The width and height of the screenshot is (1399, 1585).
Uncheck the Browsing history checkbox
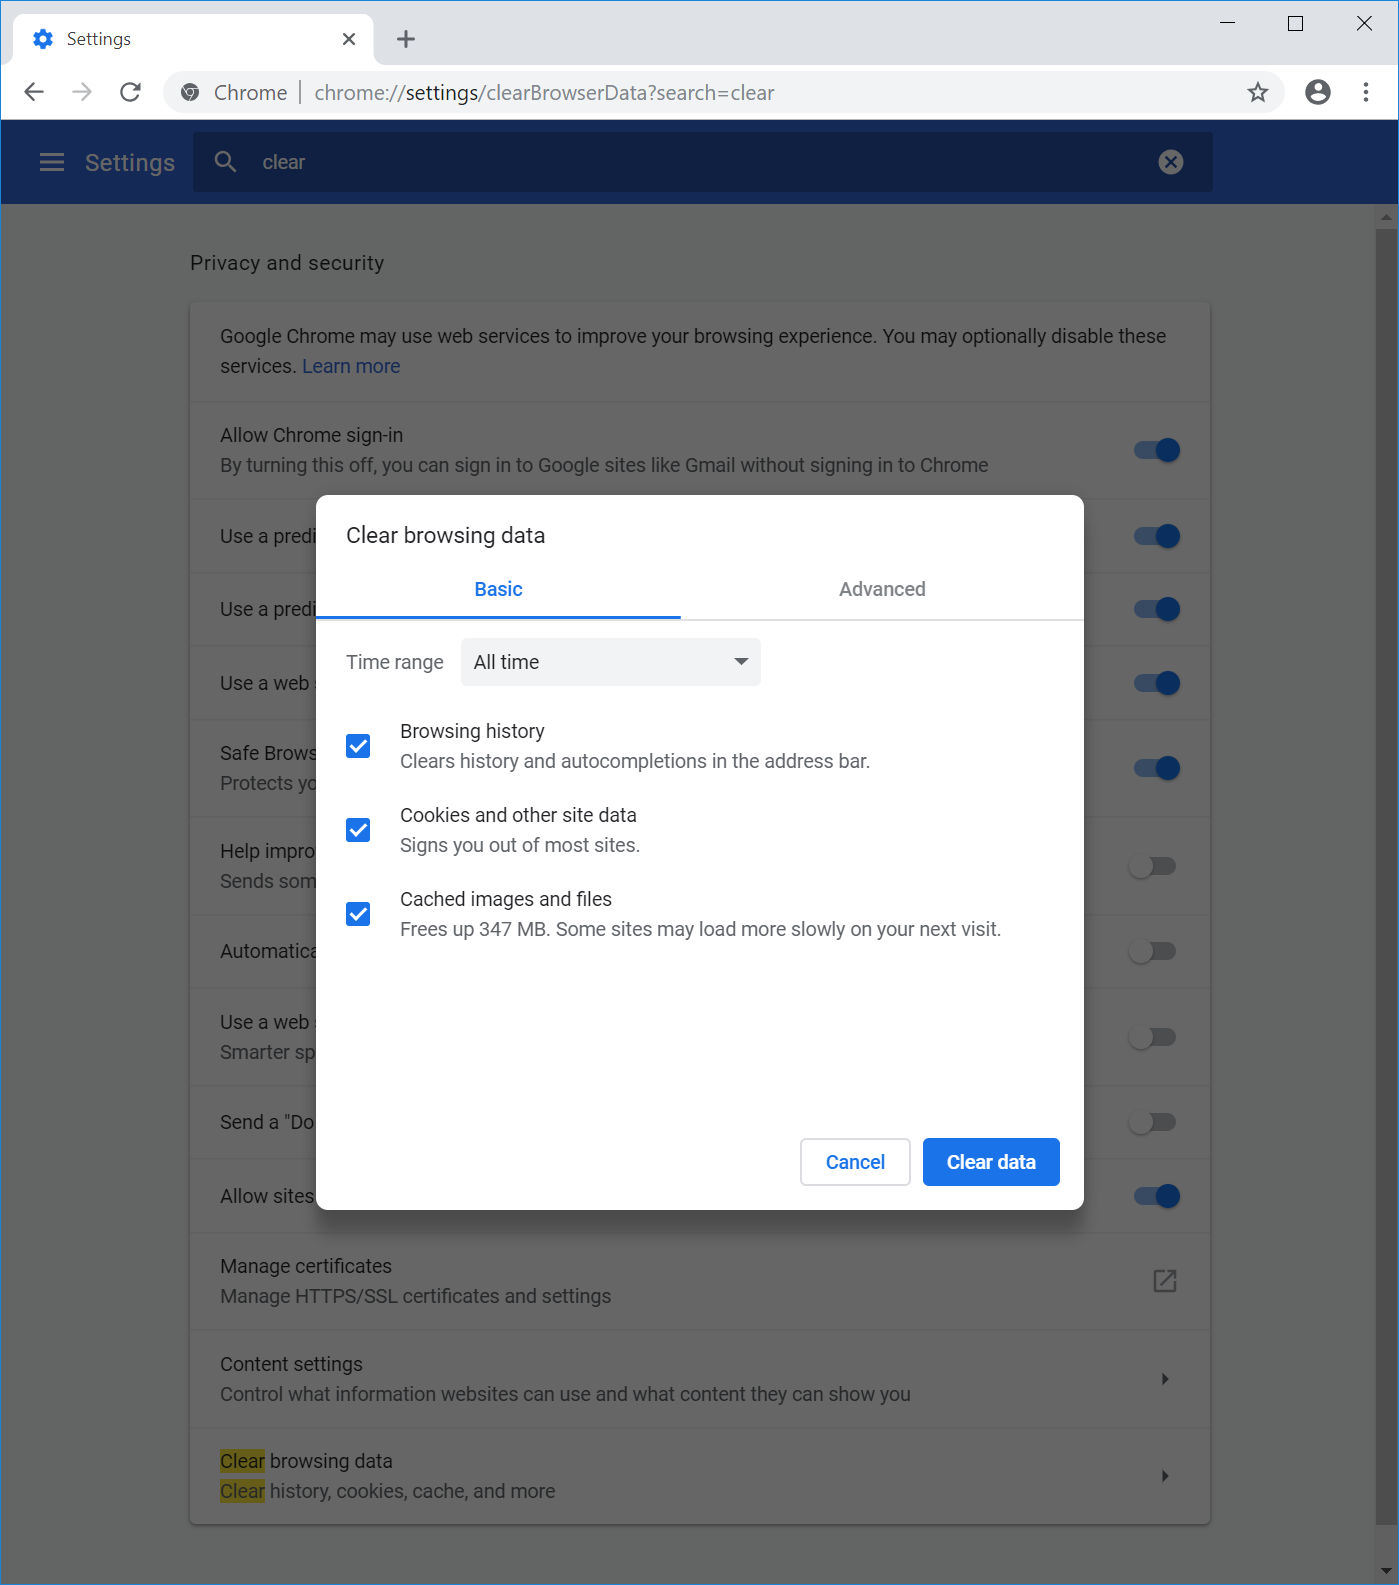[358, 746]
